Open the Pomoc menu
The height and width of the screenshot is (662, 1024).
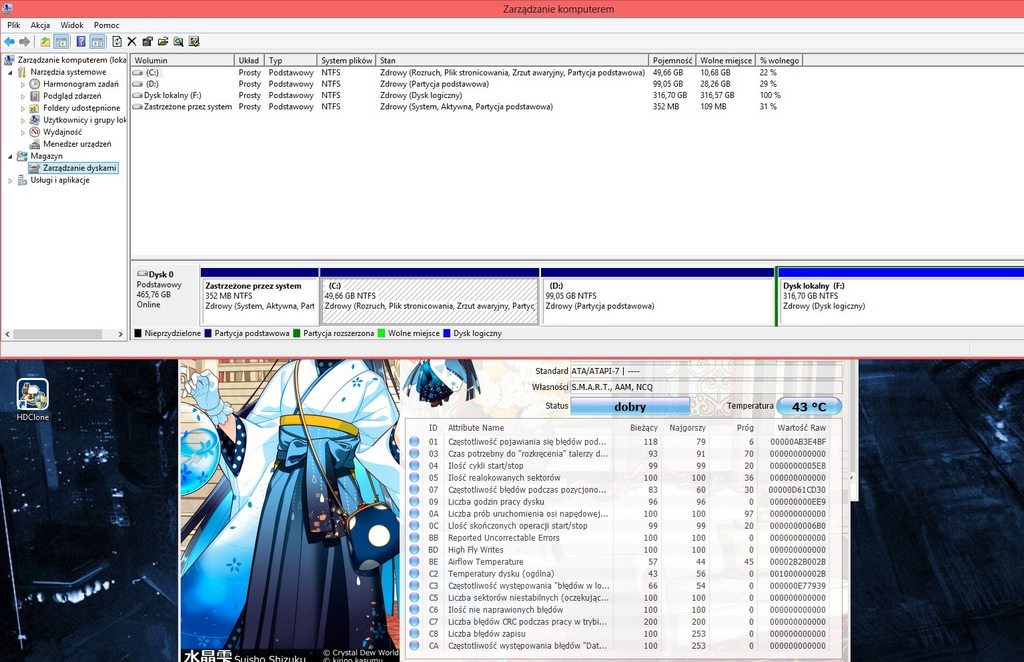pyautogui.click(x=106, y=25)
